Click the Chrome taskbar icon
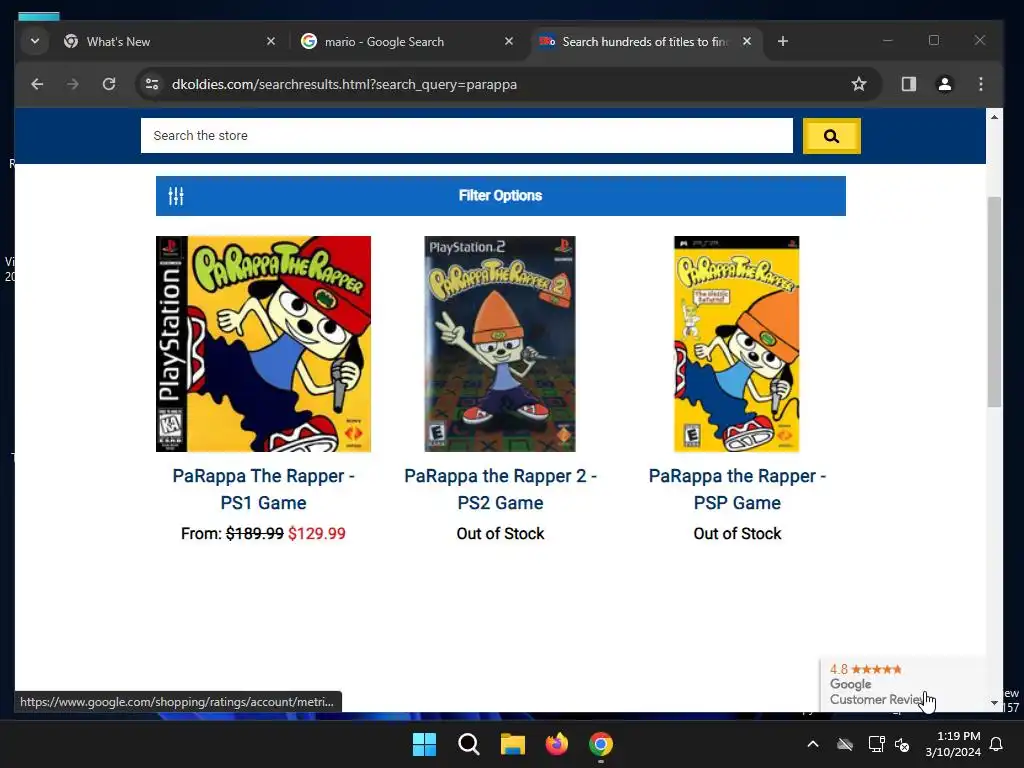 pyautogui.click(x=601, y=744)
